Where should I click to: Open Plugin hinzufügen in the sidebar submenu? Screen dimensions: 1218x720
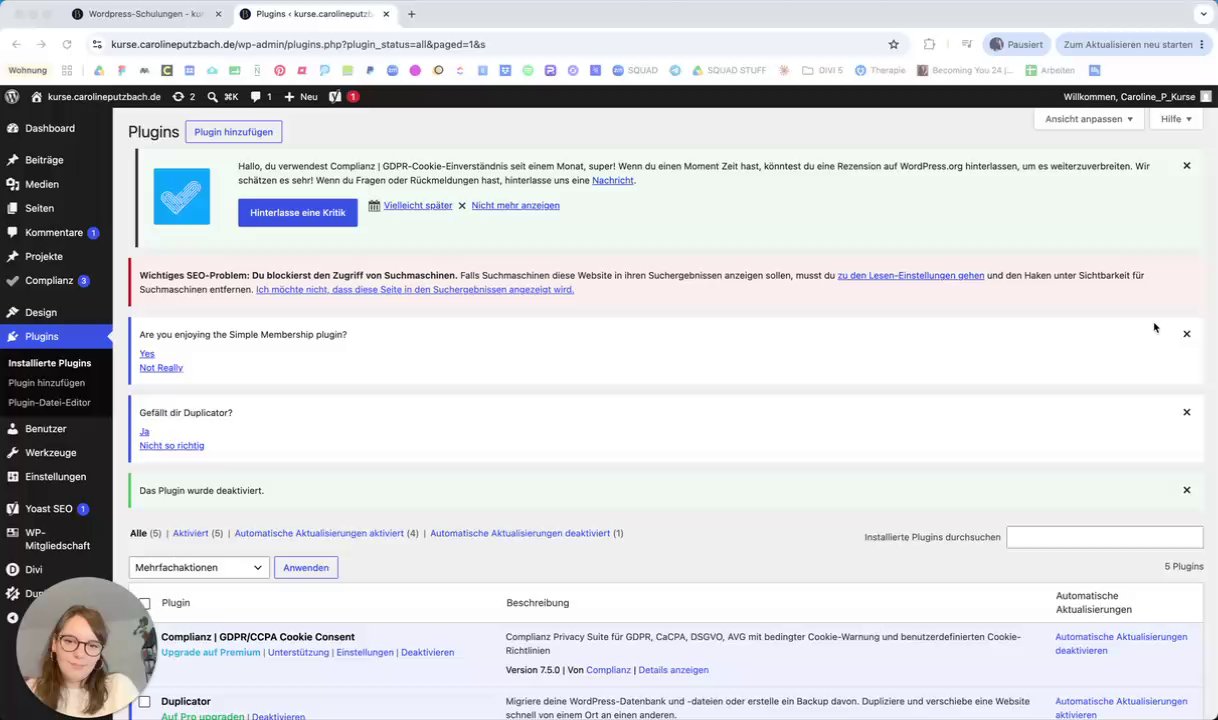pyautogui.click(x=47, y=383)
